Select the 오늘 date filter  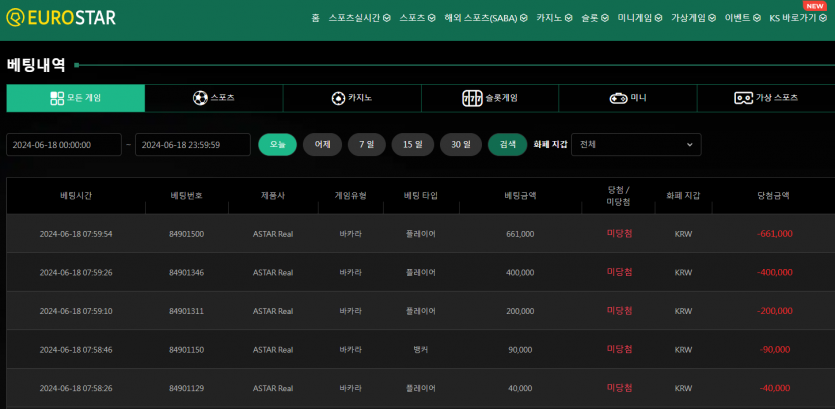coord(277,144)
